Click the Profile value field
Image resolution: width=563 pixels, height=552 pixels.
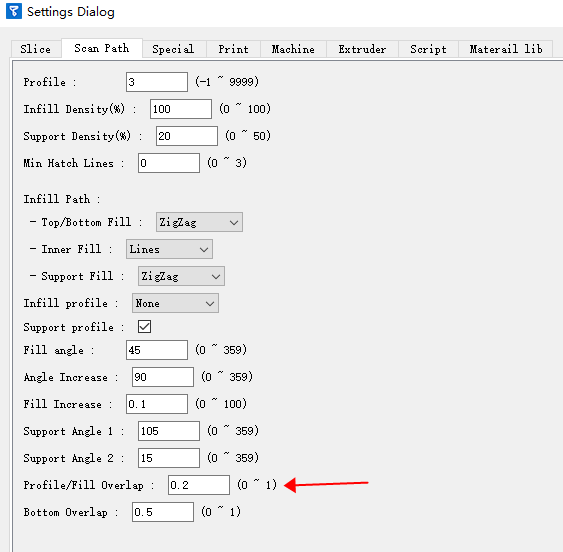pos(157,82)
